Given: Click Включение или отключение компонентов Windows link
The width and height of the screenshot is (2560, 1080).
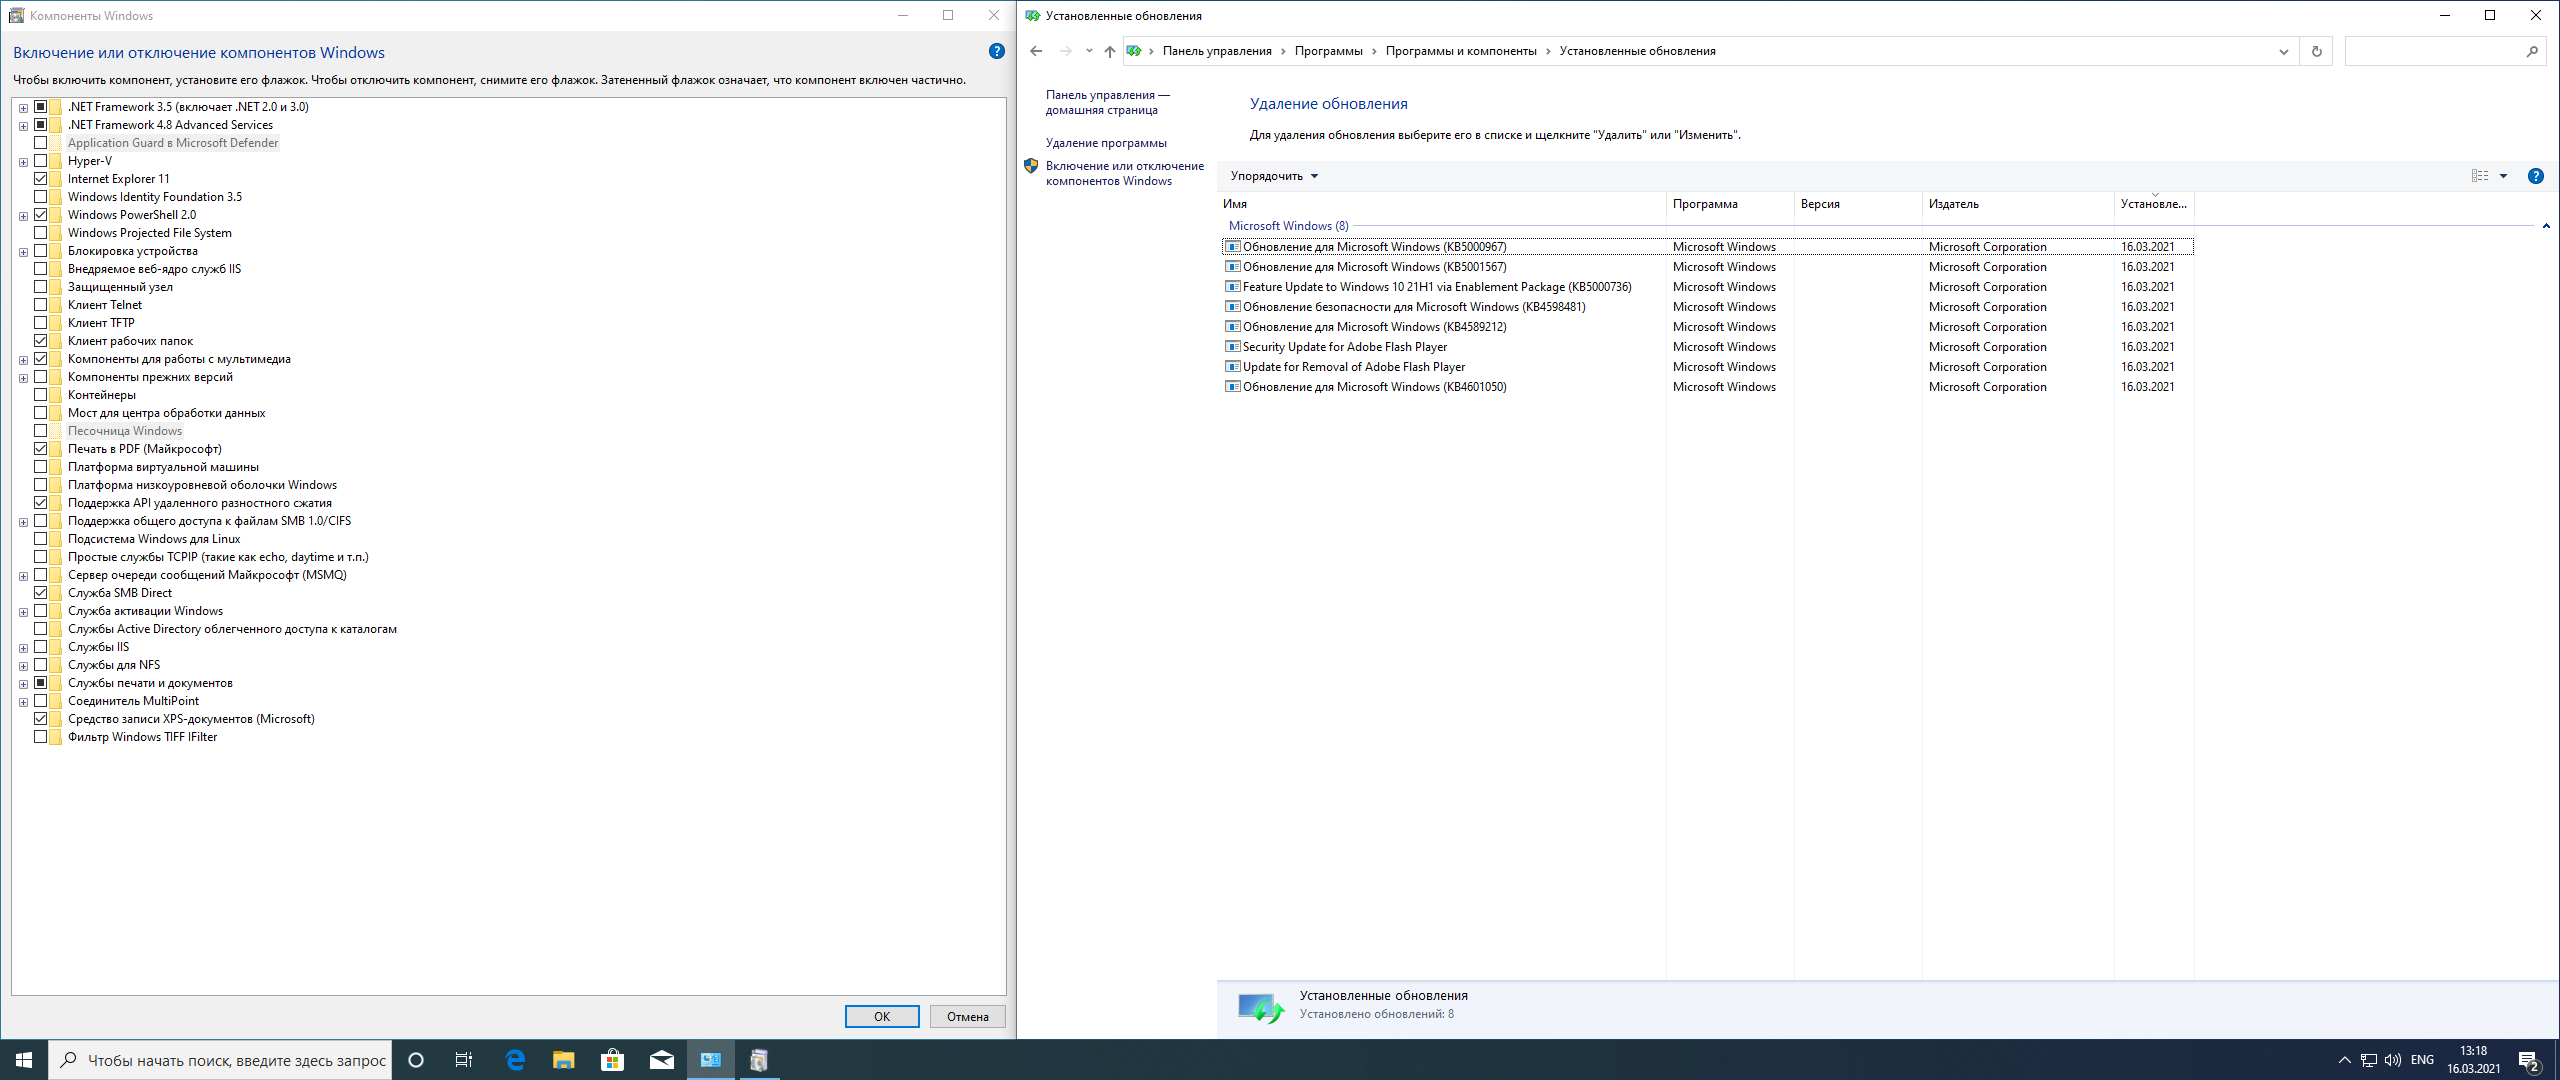Looking at the screenshot, I should tap(1124, 174).
